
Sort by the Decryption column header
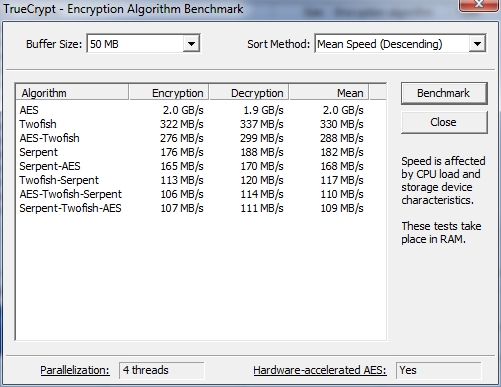[249, 93]
